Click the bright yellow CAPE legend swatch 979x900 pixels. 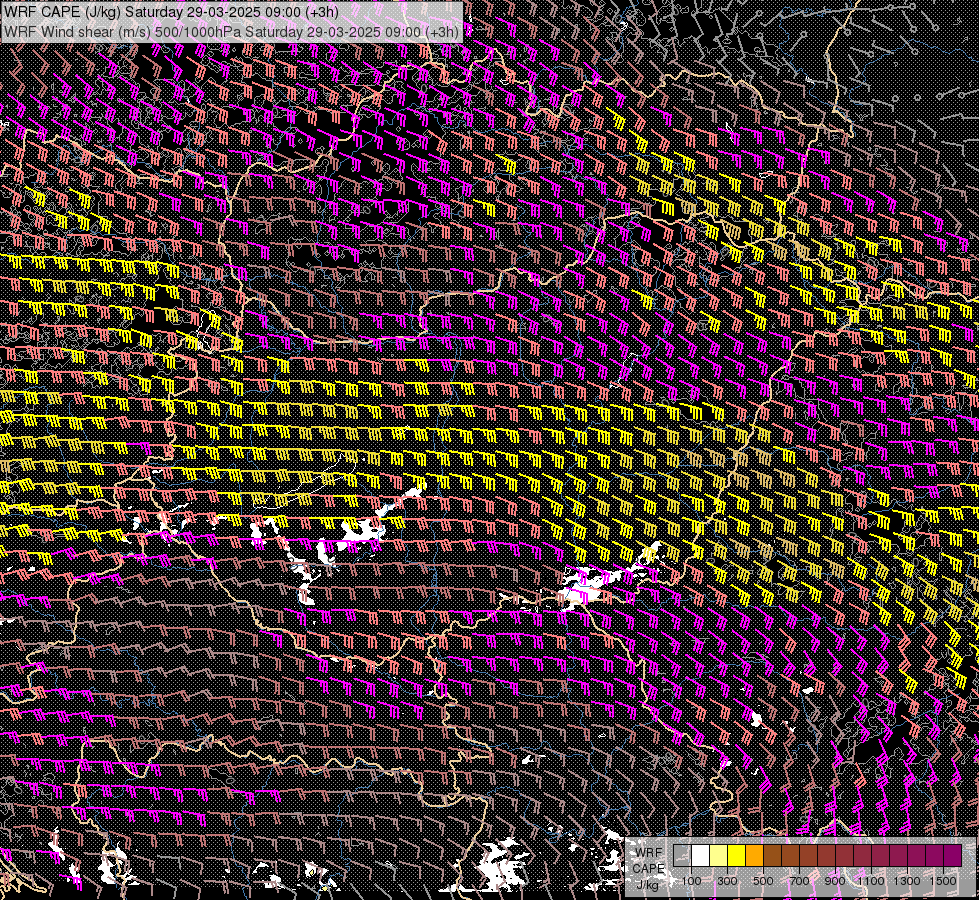737,855
